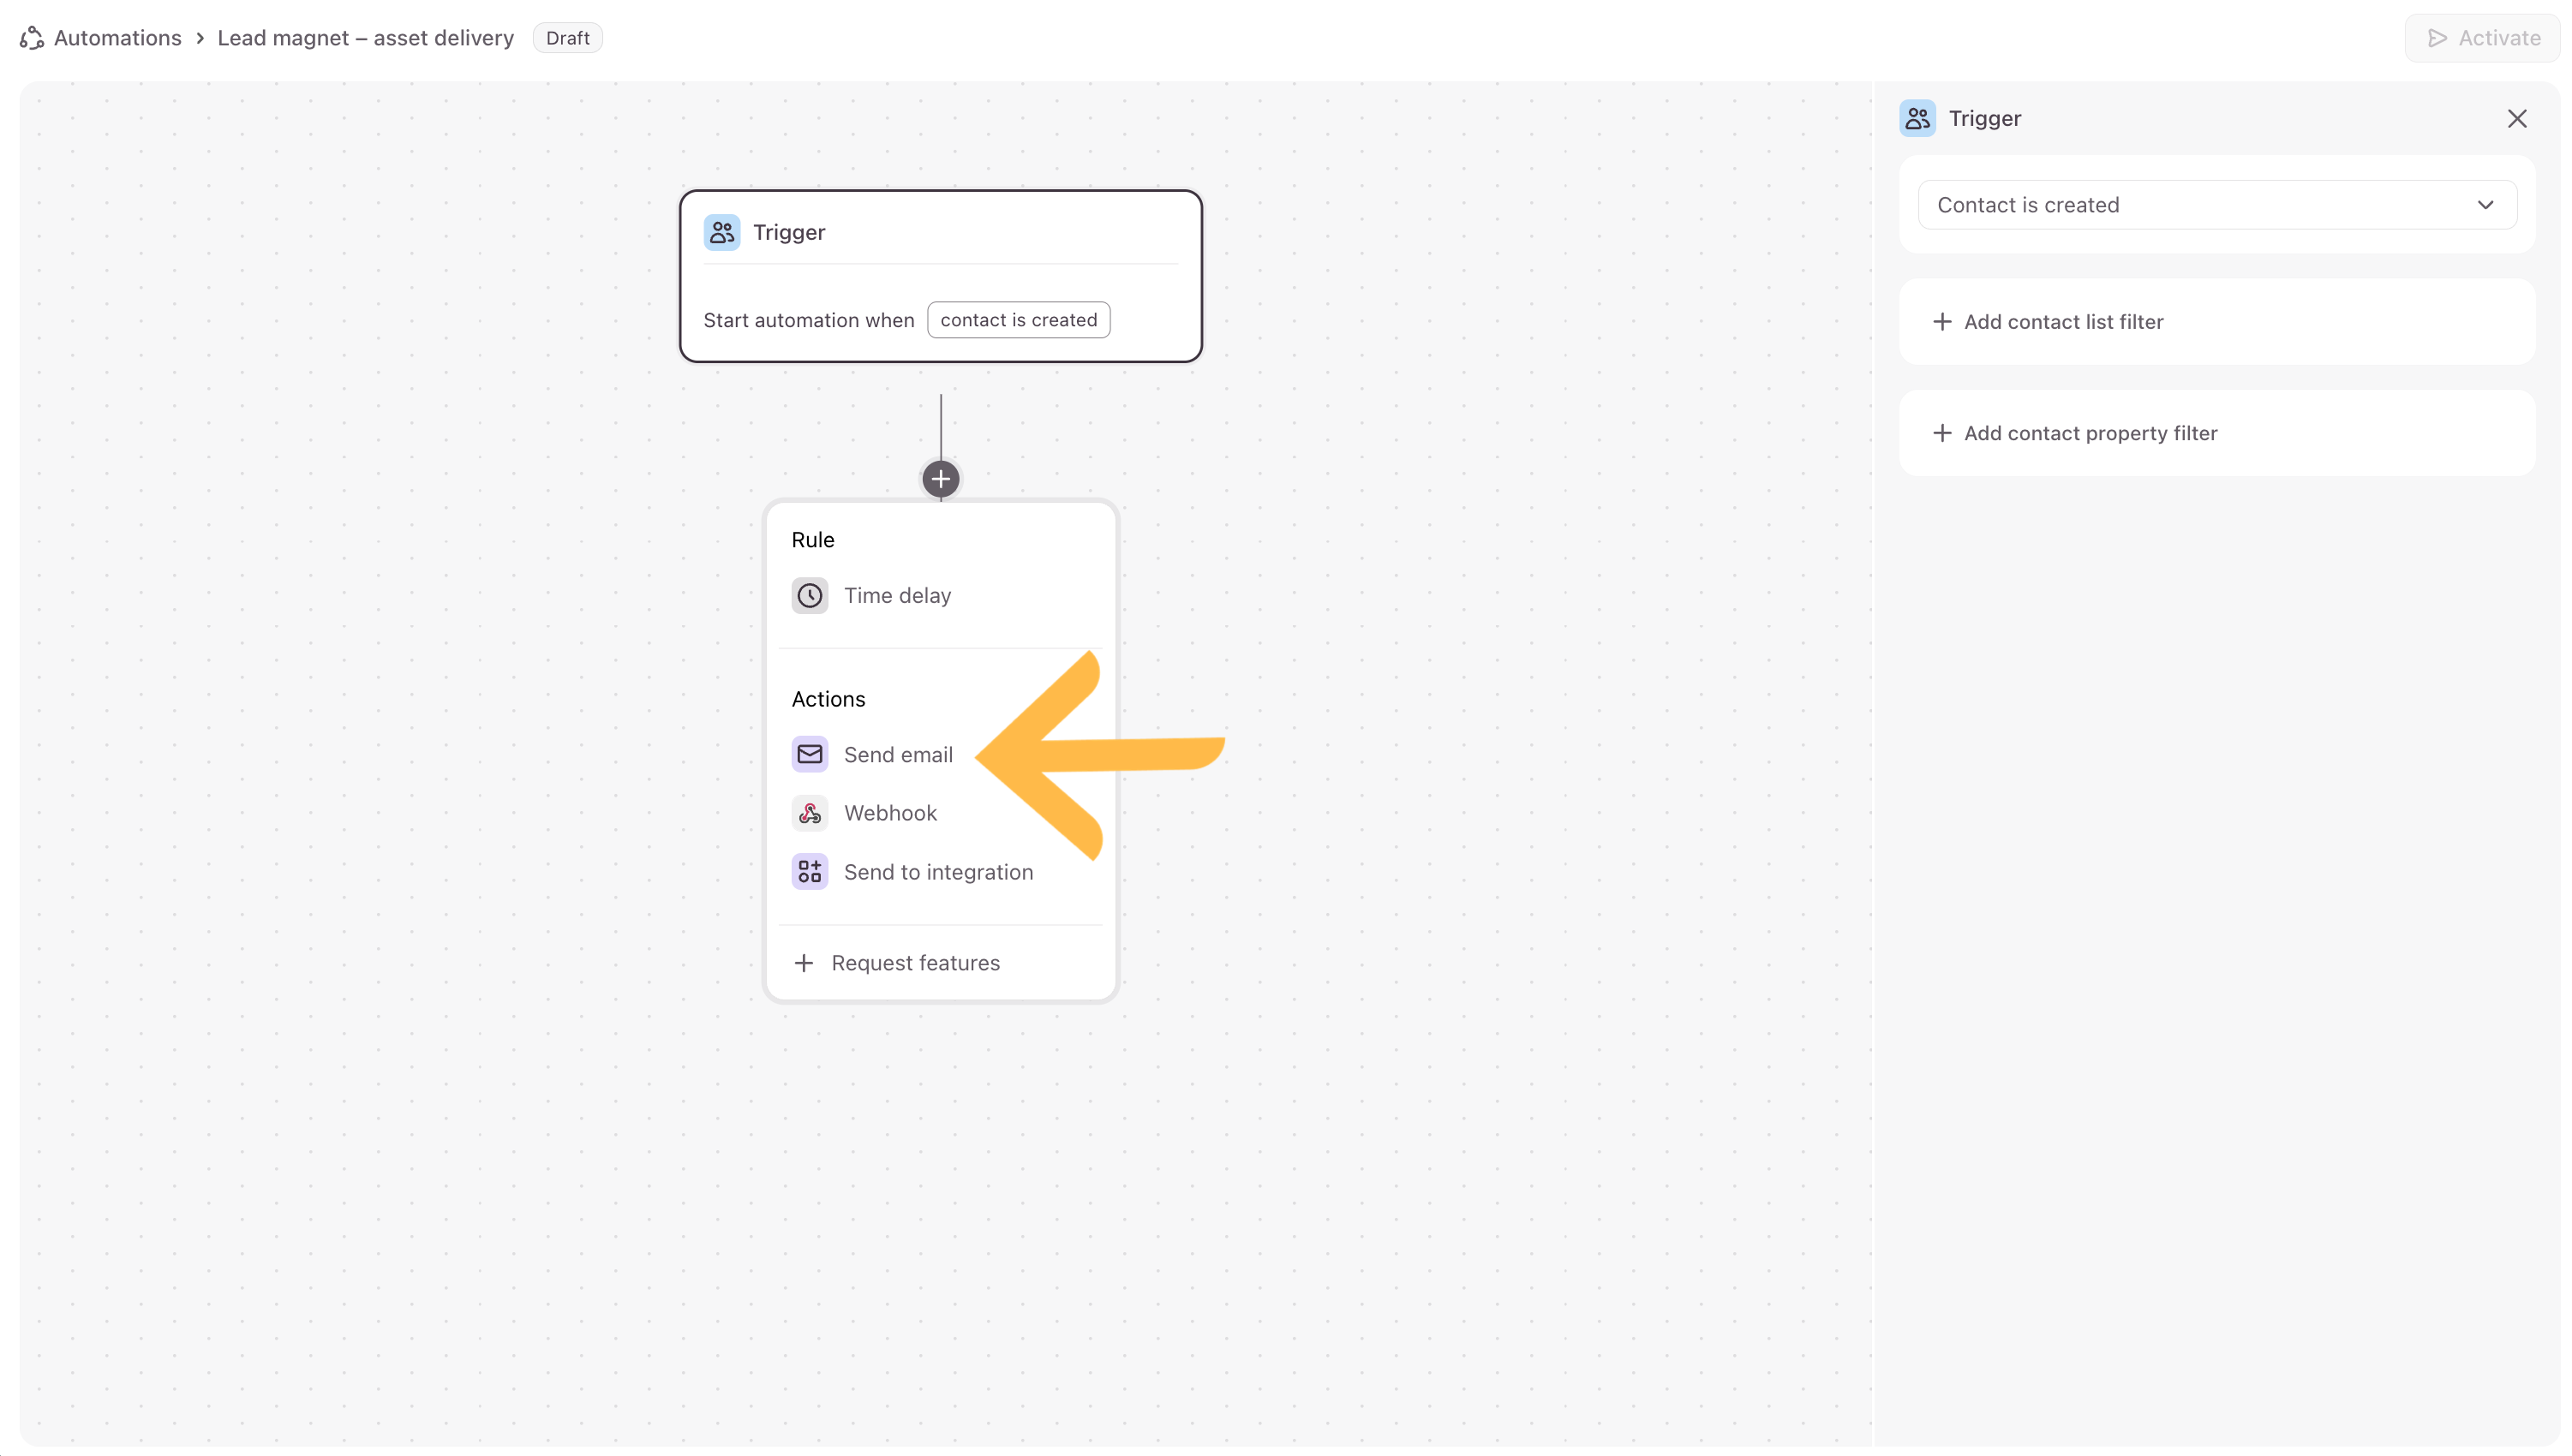Viewport: 2572px width, 1456px height.
Task: Close the Trigger side panel
Action: [x=2517, y=119]
